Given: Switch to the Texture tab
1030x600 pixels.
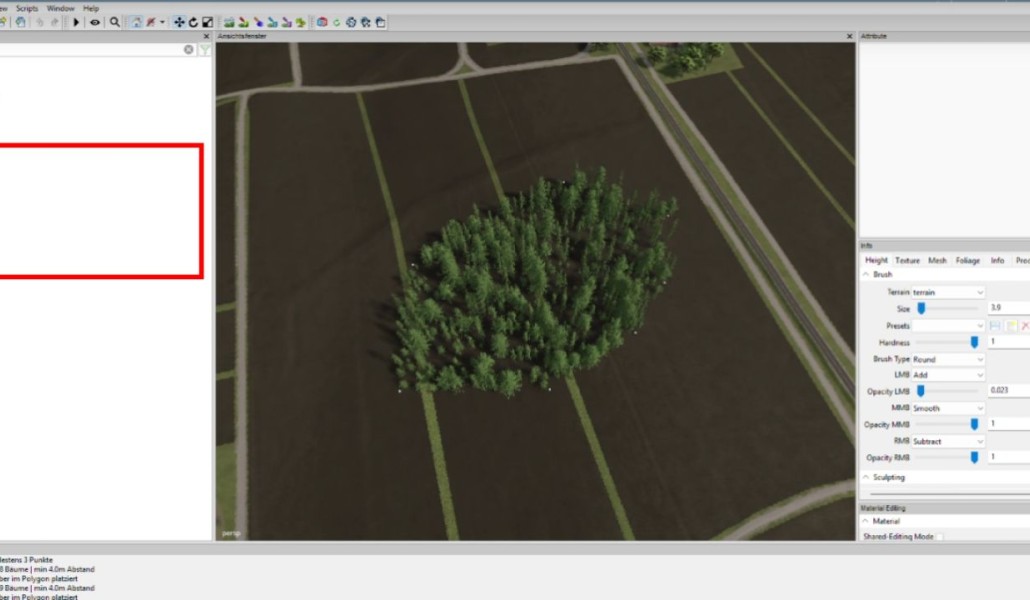Looking at the screenshot, I should pos(907,260).
